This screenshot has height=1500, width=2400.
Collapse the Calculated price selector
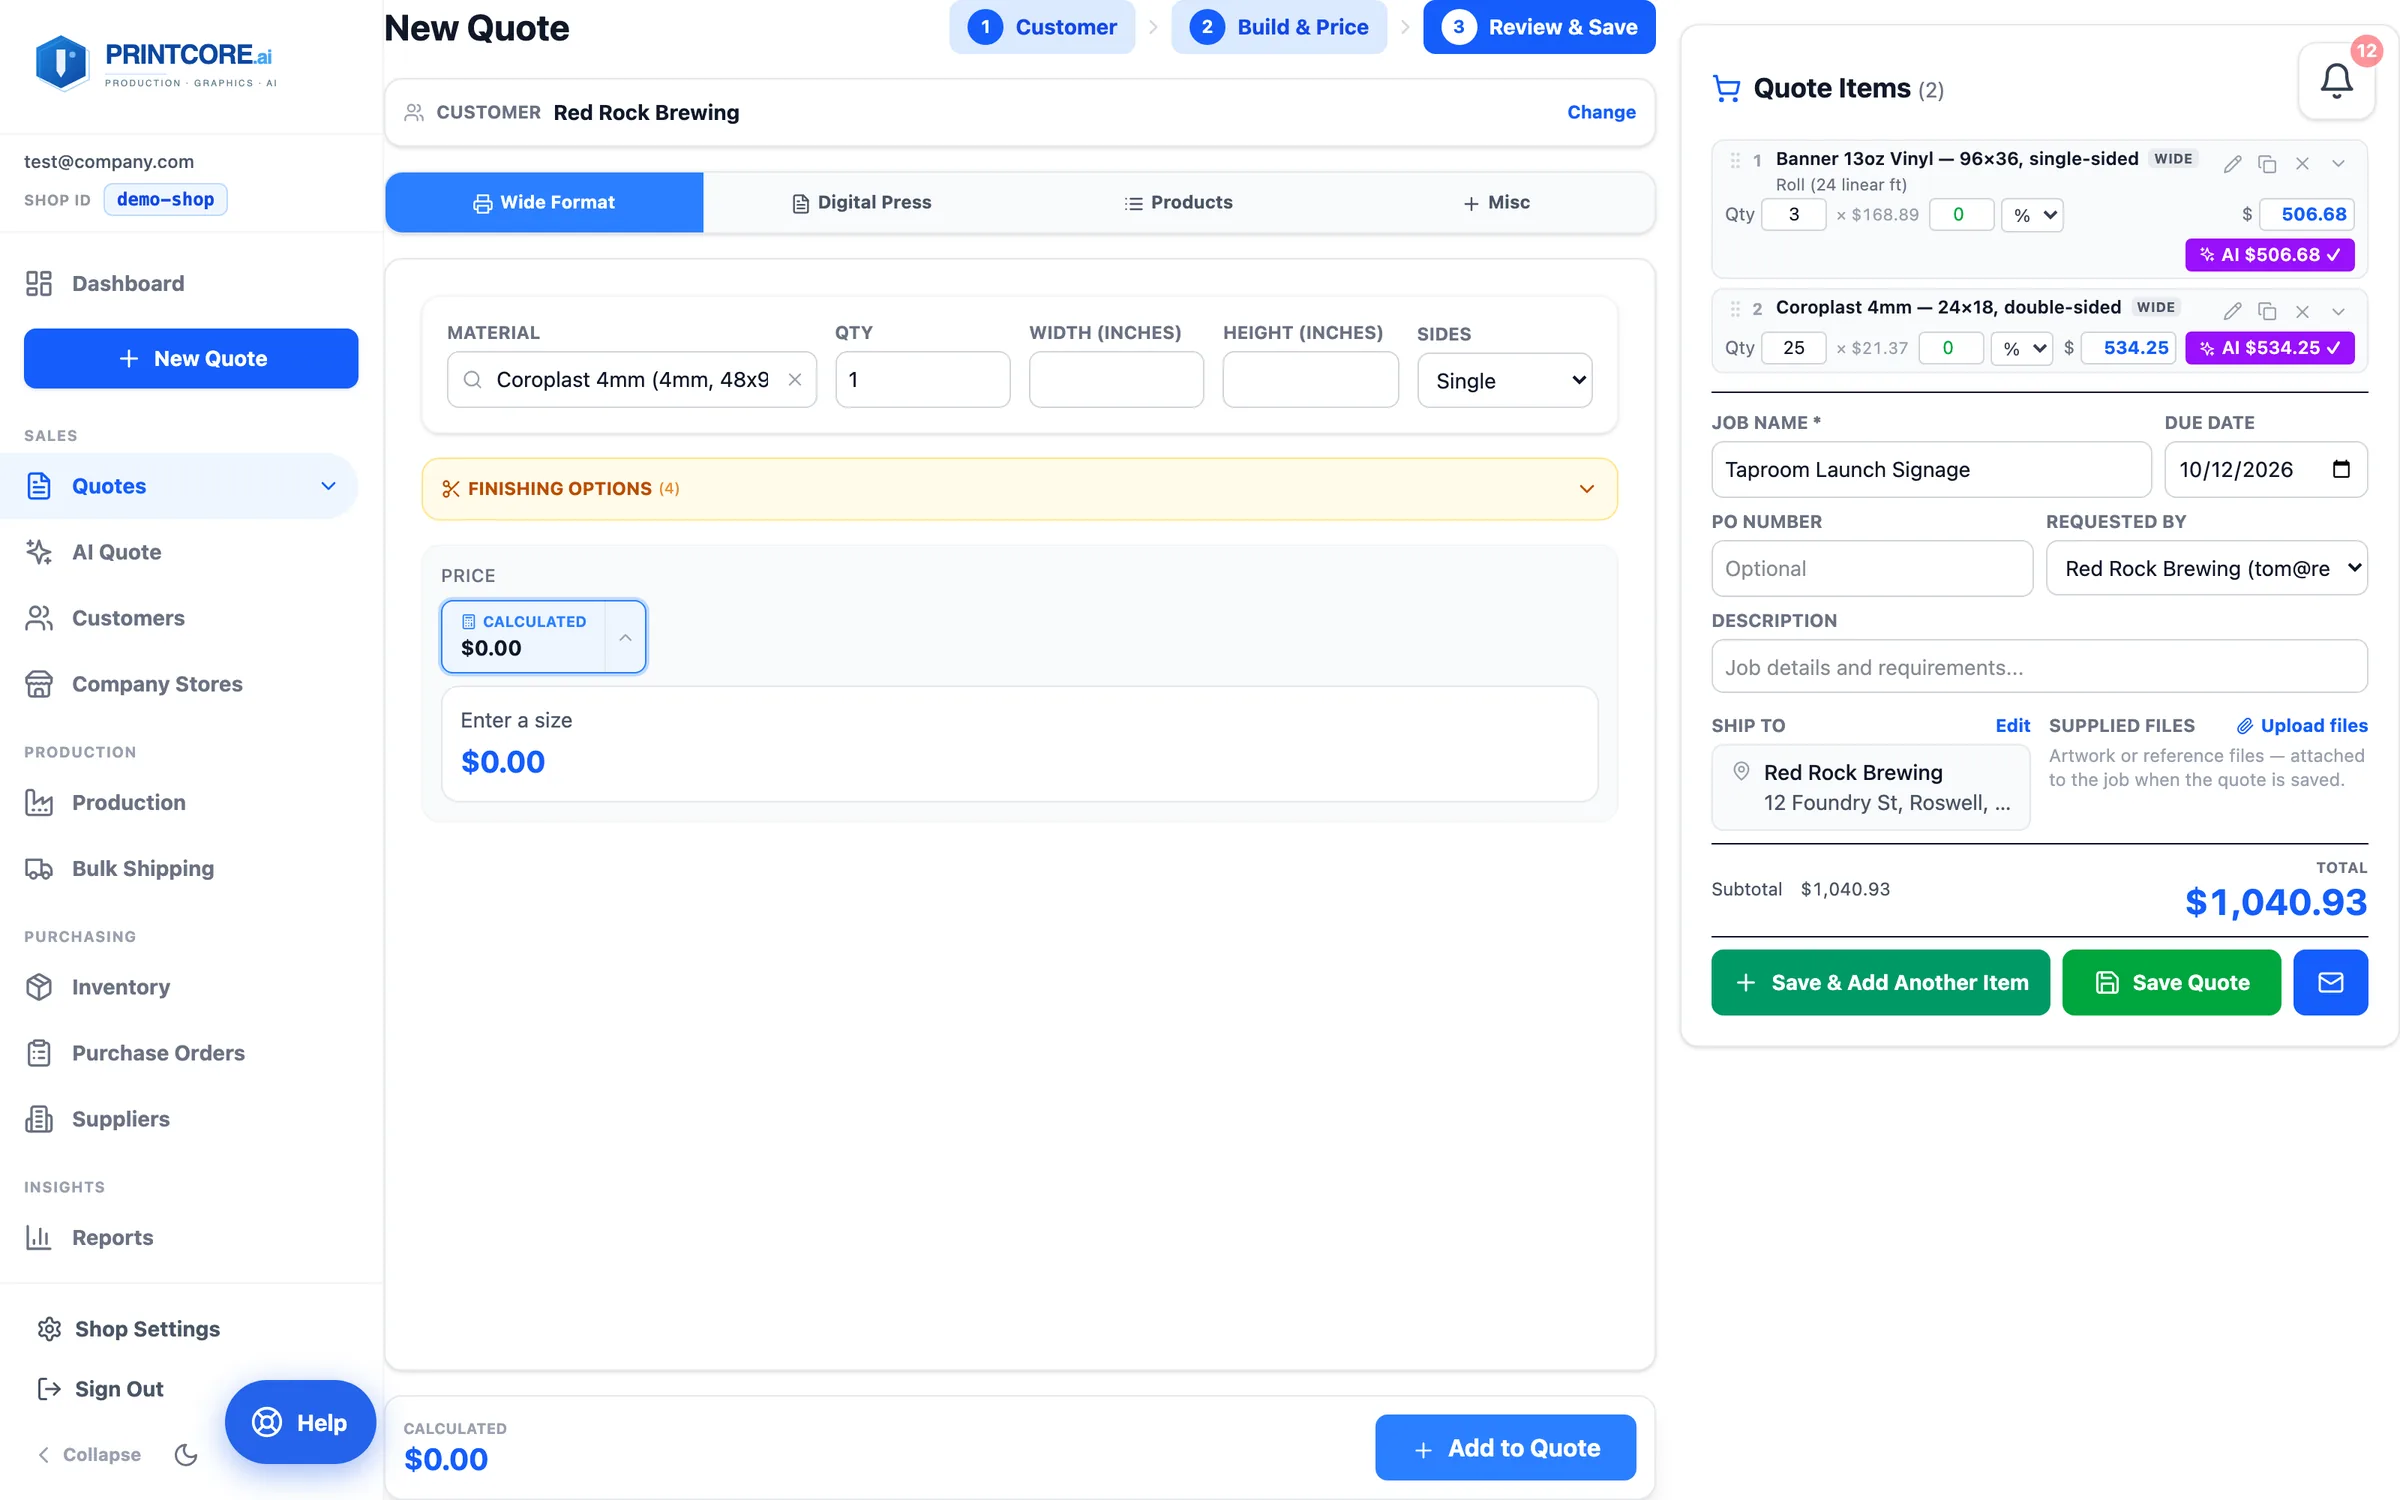(625, 637)
